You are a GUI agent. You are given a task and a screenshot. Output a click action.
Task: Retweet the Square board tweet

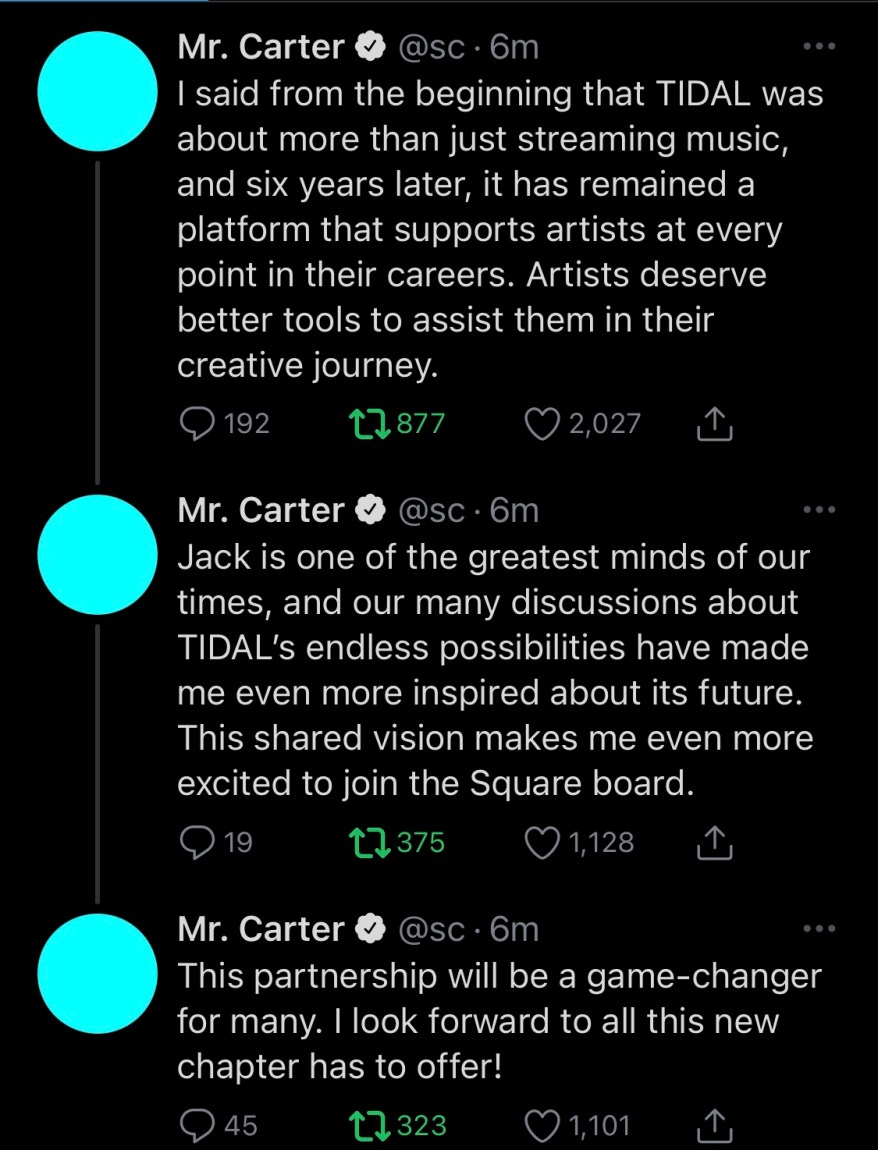(372, 842)
